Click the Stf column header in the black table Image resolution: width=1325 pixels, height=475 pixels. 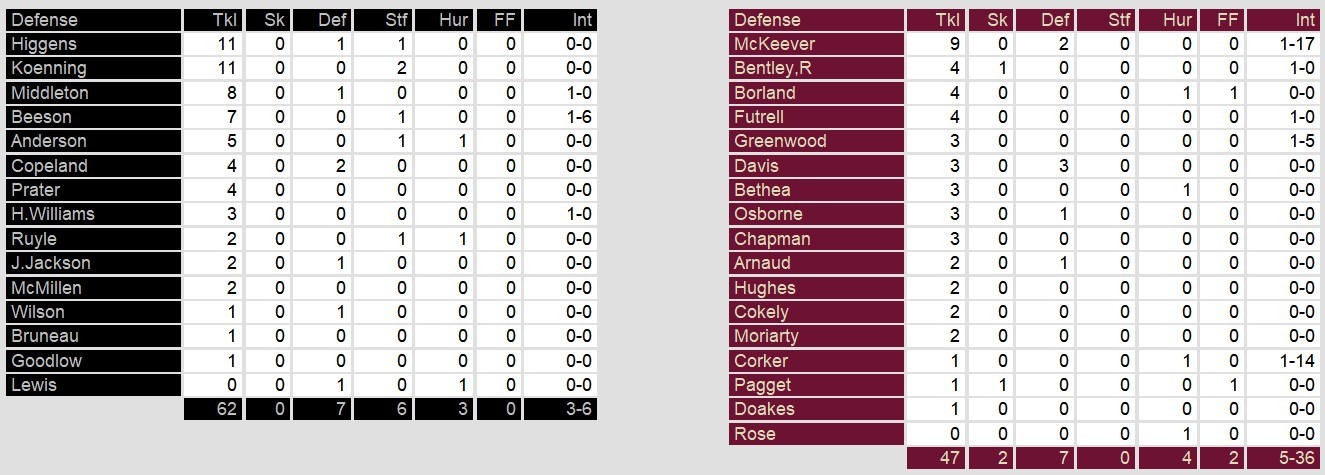383,20
